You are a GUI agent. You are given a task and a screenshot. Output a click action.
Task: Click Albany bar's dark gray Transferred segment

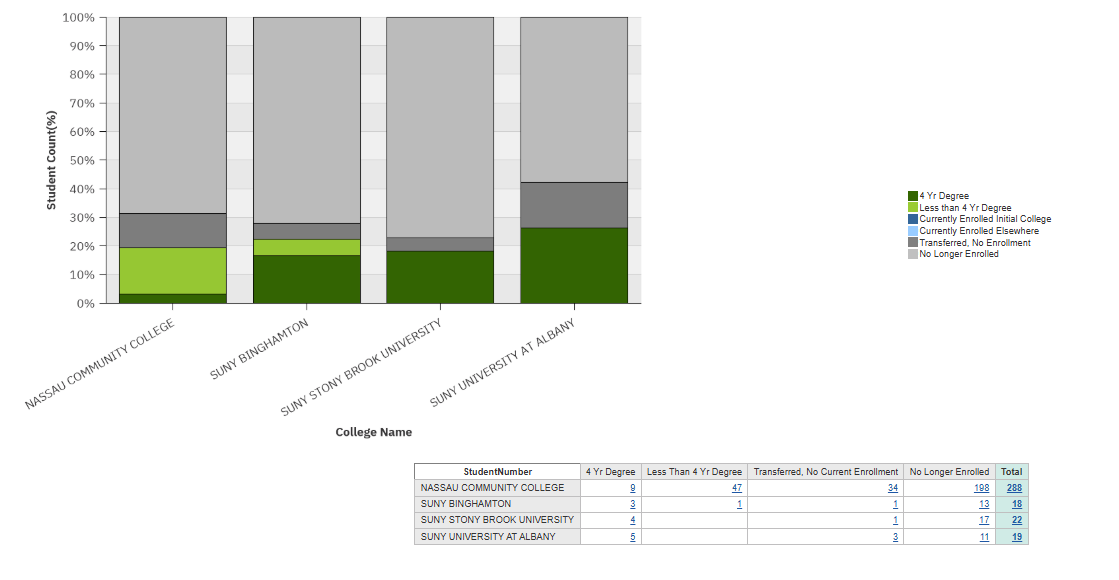(x=574, y=205)
